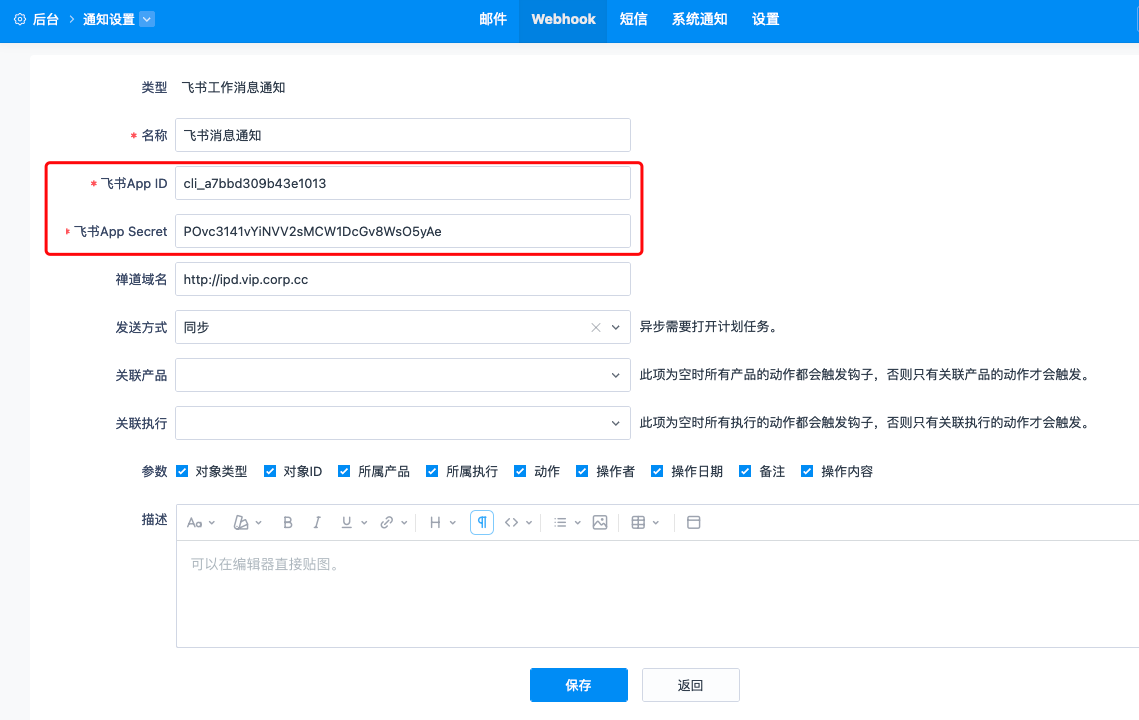Open the 关联产品 dropdown
The width and height of the screenshot is (1139, 720).
[x=402, y=375]
